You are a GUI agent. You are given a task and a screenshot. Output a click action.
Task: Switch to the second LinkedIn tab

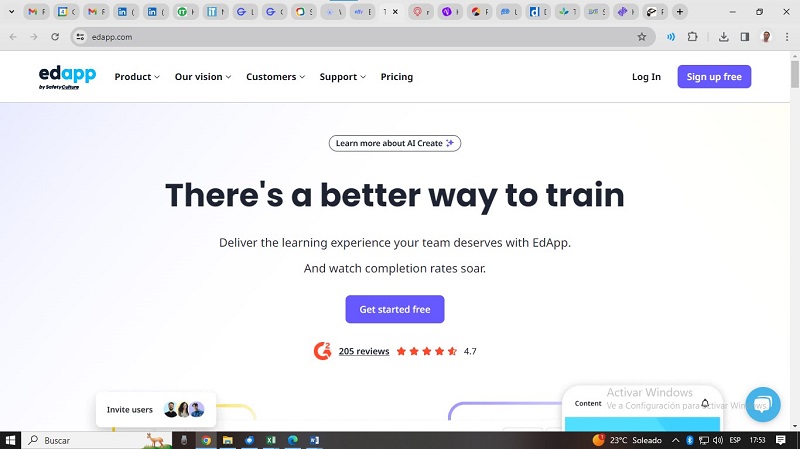156,12
